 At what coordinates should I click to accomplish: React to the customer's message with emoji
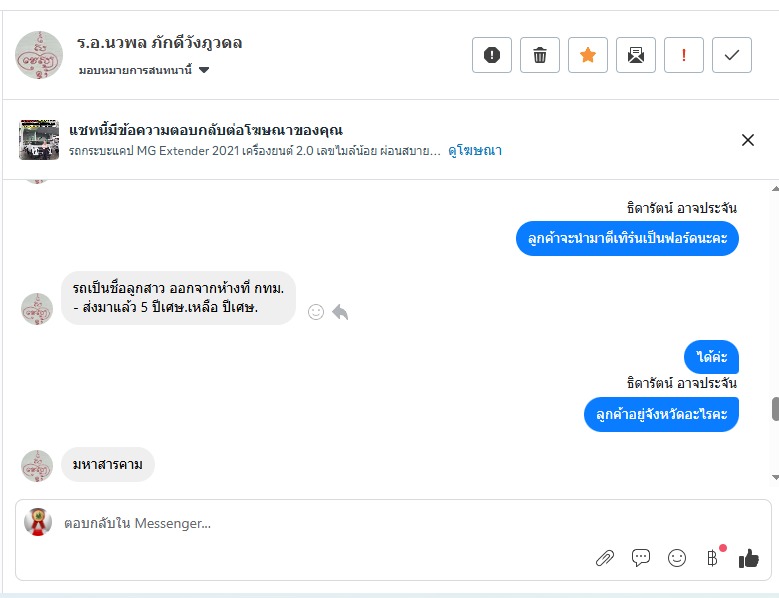316,312
